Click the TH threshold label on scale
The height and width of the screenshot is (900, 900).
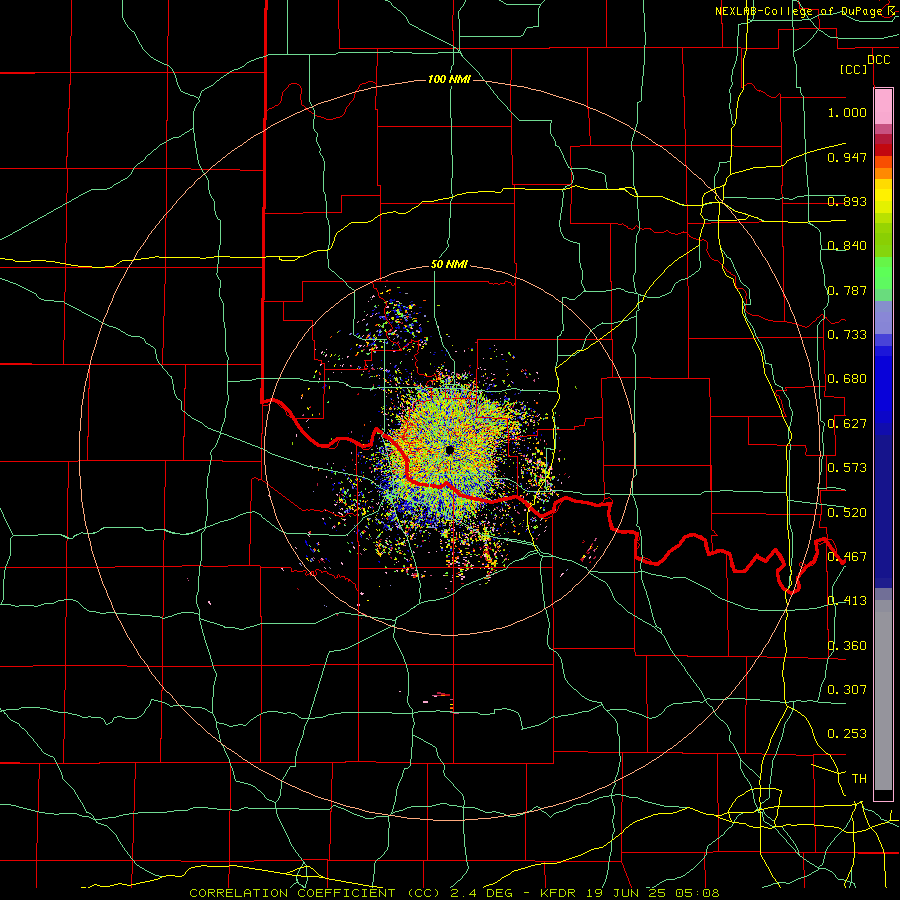(x=859, y=779)
